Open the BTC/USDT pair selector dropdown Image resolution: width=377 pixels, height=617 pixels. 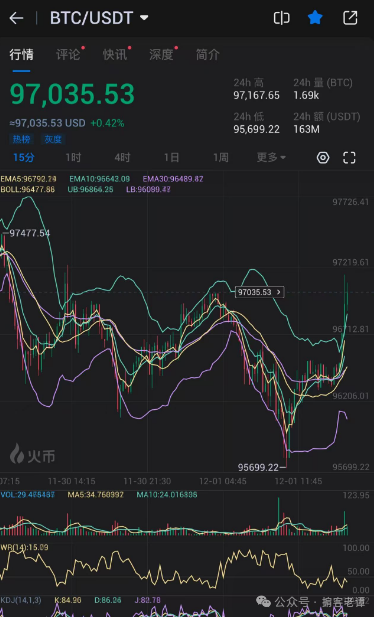coord(99,18)
